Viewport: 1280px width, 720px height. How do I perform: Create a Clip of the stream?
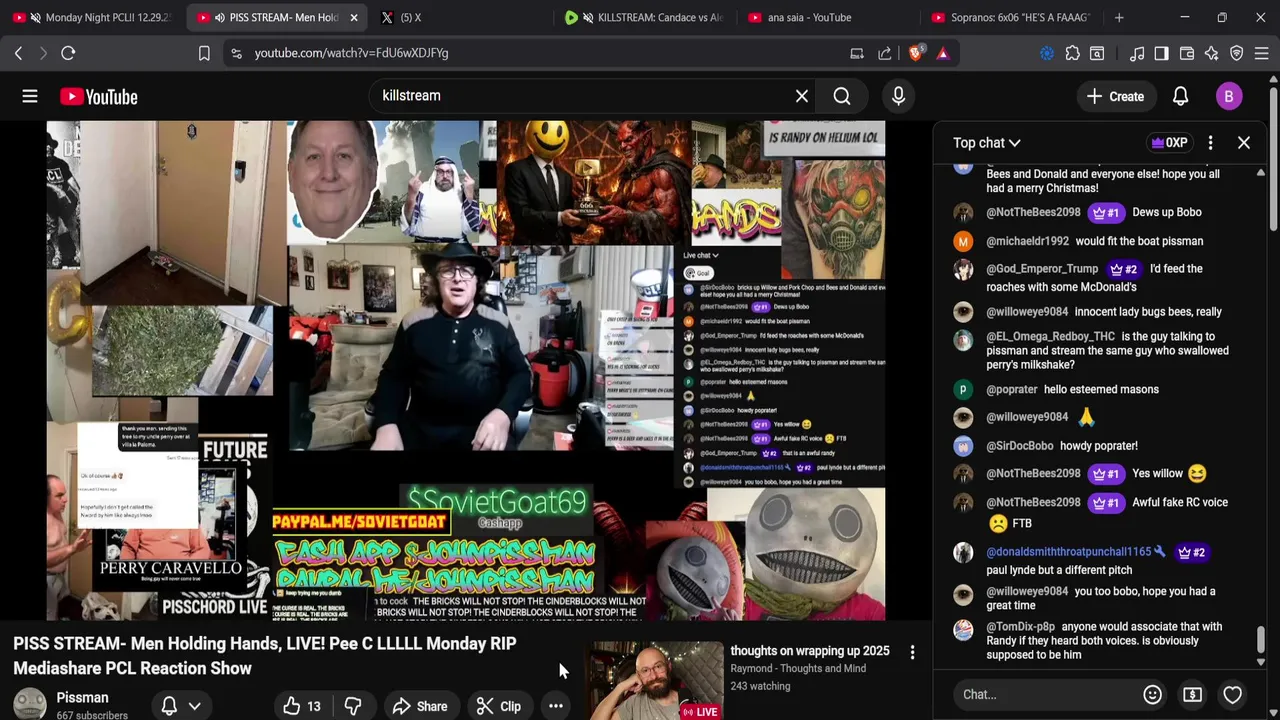[498, 706]
